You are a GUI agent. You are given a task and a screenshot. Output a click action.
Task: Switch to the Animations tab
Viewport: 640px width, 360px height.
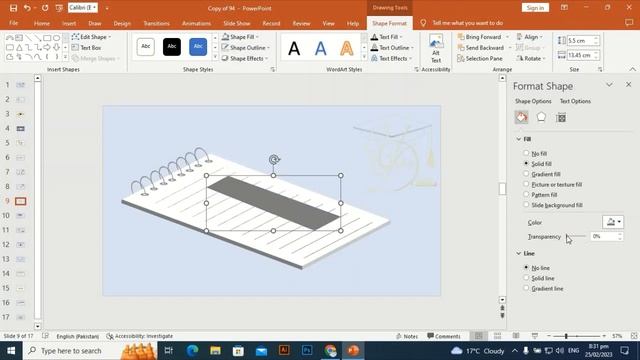point(196,23)
